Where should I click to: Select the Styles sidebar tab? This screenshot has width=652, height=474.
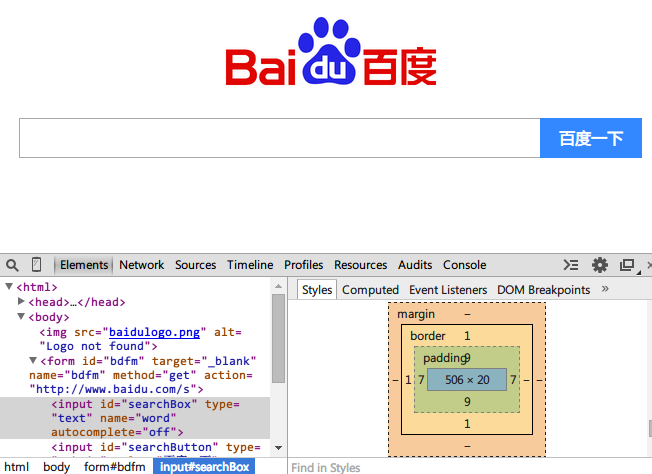pyautogui.click(x=317, y=290)
